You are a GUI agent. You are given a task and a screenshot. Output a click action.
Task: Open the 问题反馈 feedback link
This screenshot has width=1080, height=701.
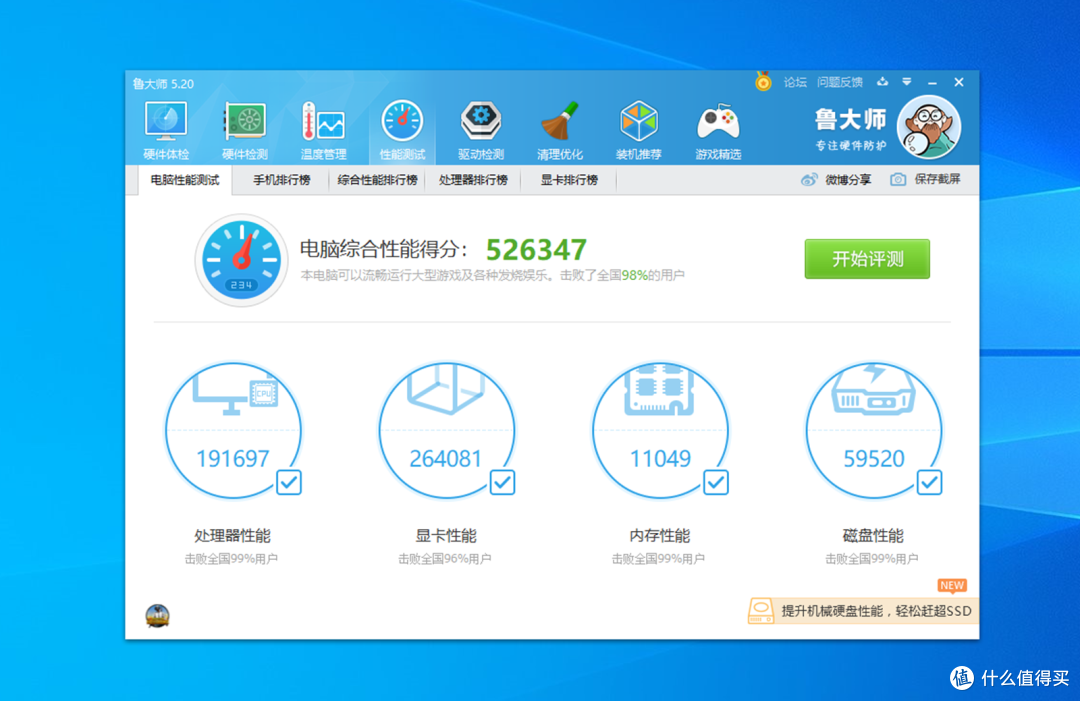click(x=840, y=83)
